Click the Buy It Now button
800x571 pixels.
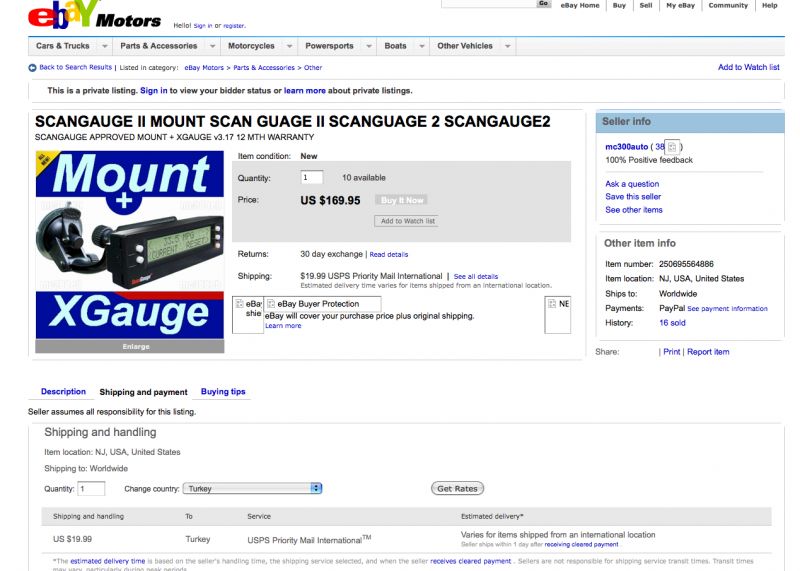point(401,200)
